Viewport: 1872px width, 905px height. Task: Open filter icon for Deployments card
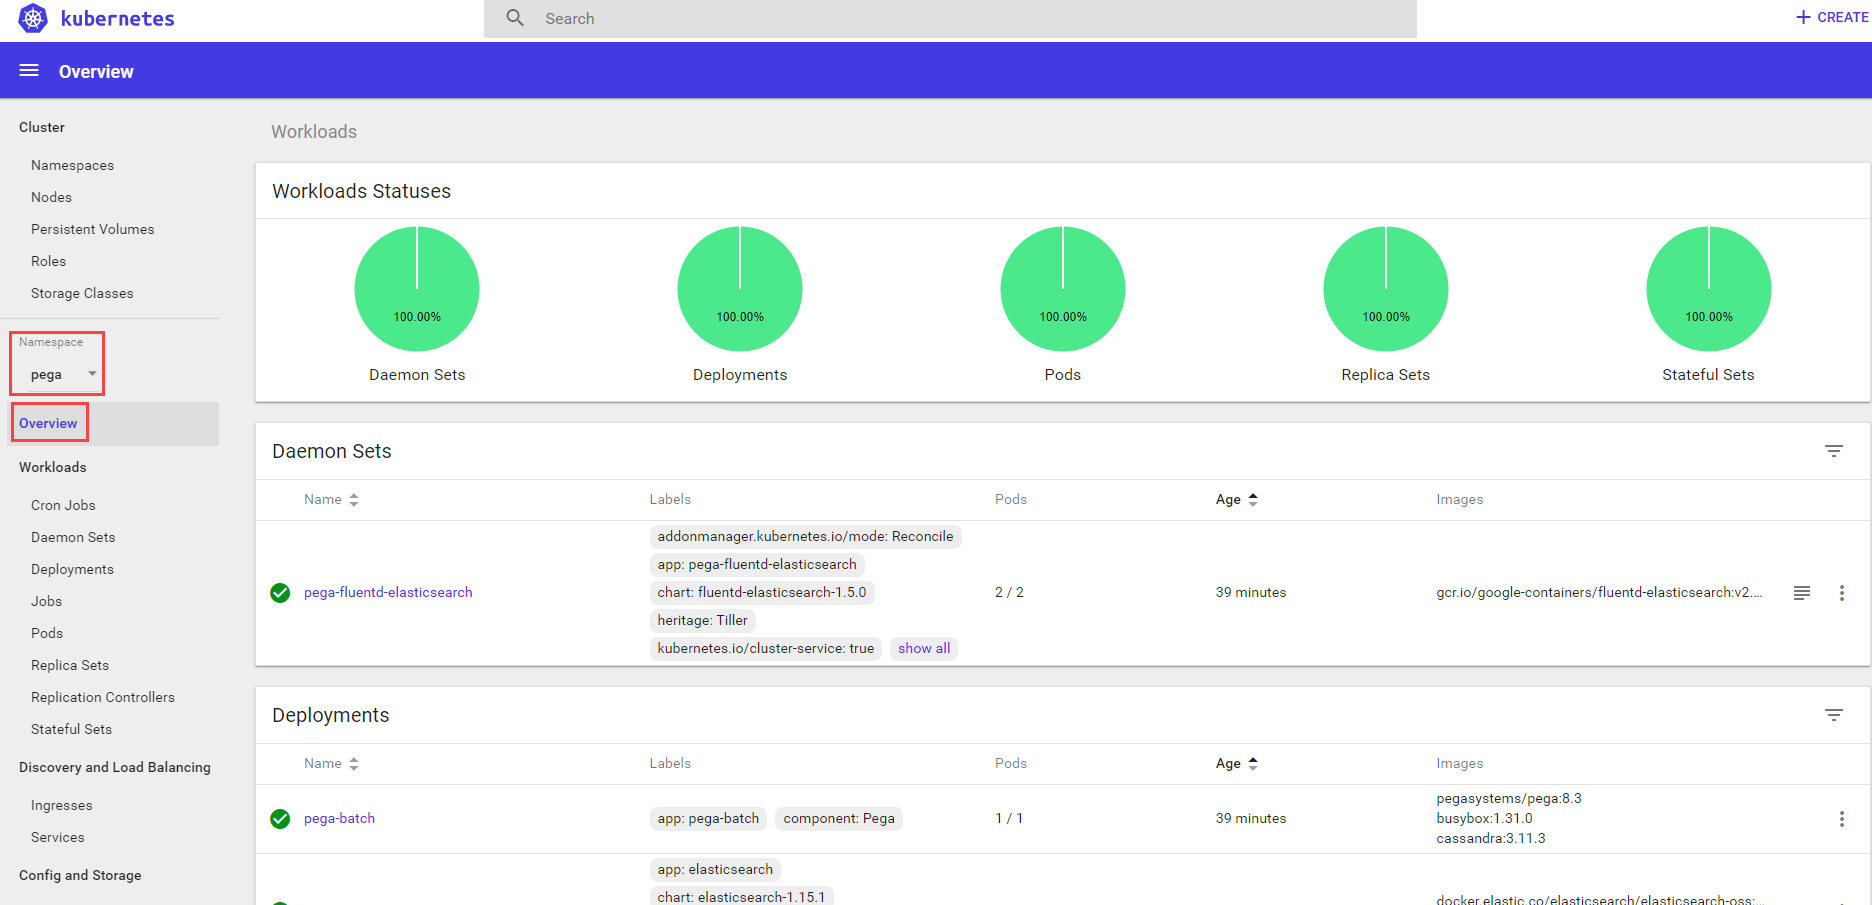1834,715
